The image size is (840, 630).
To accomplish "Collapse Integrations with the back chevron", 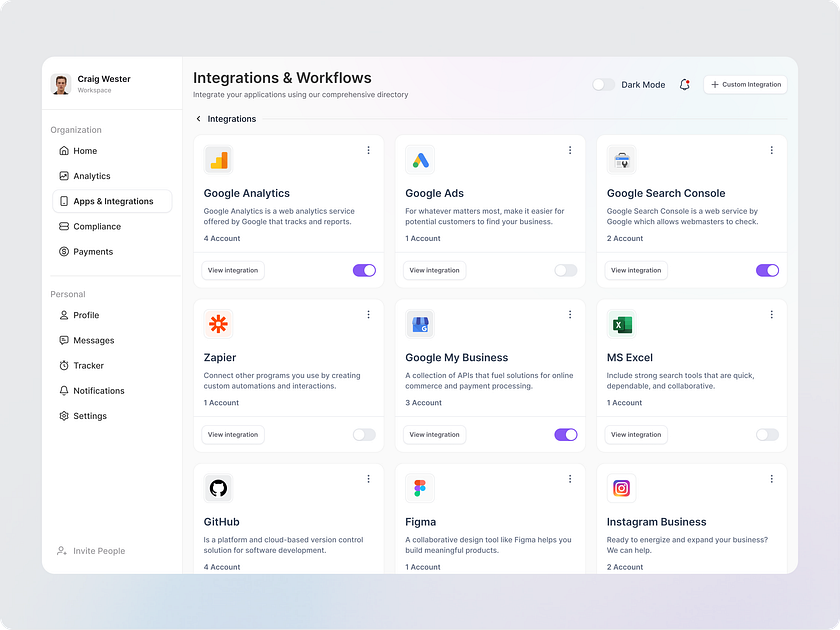I will (197, 118).
